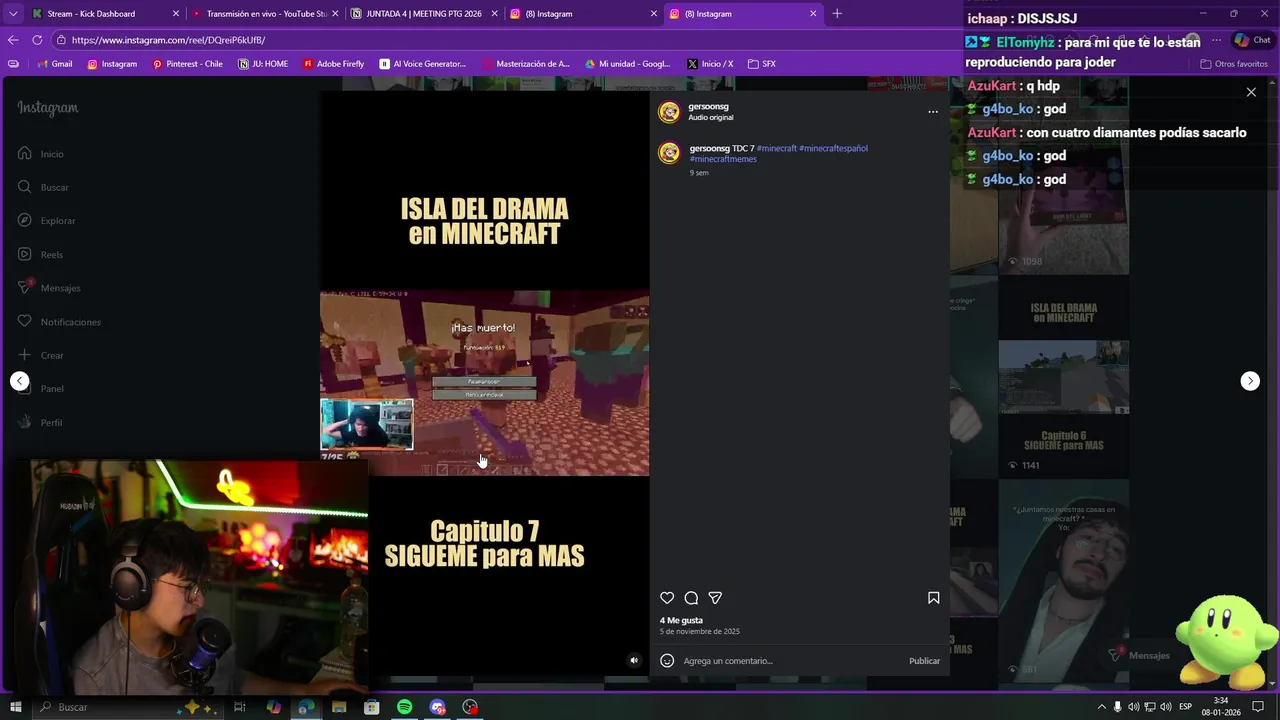This screenshot has width=1280, height=720.
Task: Expand the Otros favoritos folder
Action: coord(1234,64)
